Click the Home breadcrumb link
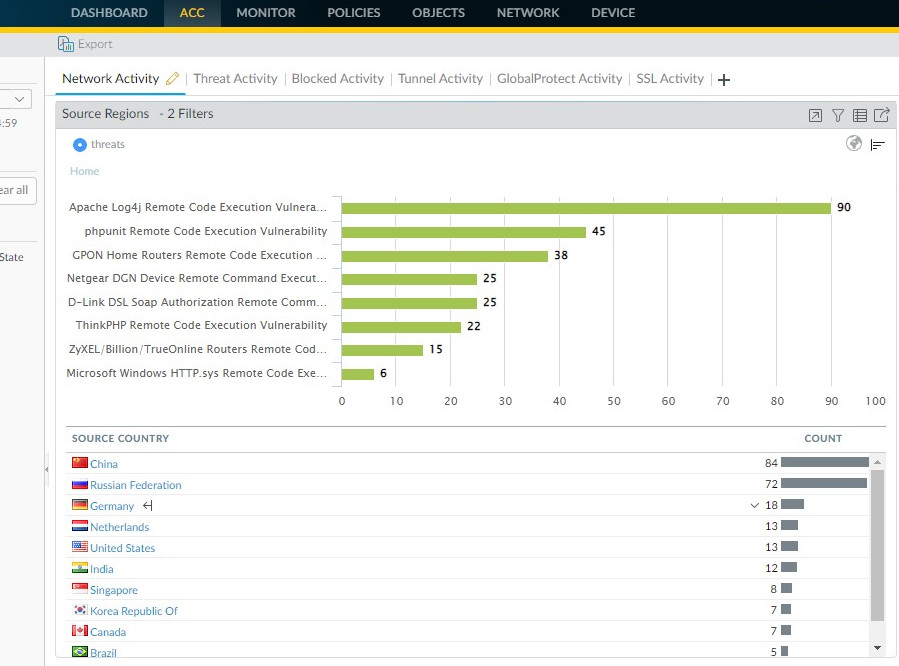This screenshot has height=666, width=899. coord(84,171)
